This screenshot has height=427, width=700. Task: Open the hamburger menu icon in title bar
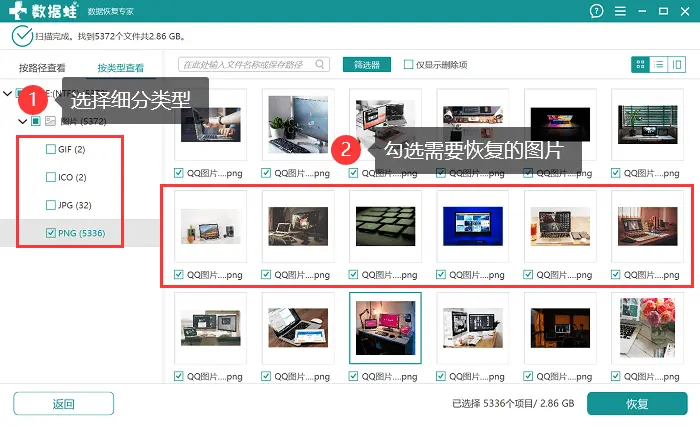[620, 11]
